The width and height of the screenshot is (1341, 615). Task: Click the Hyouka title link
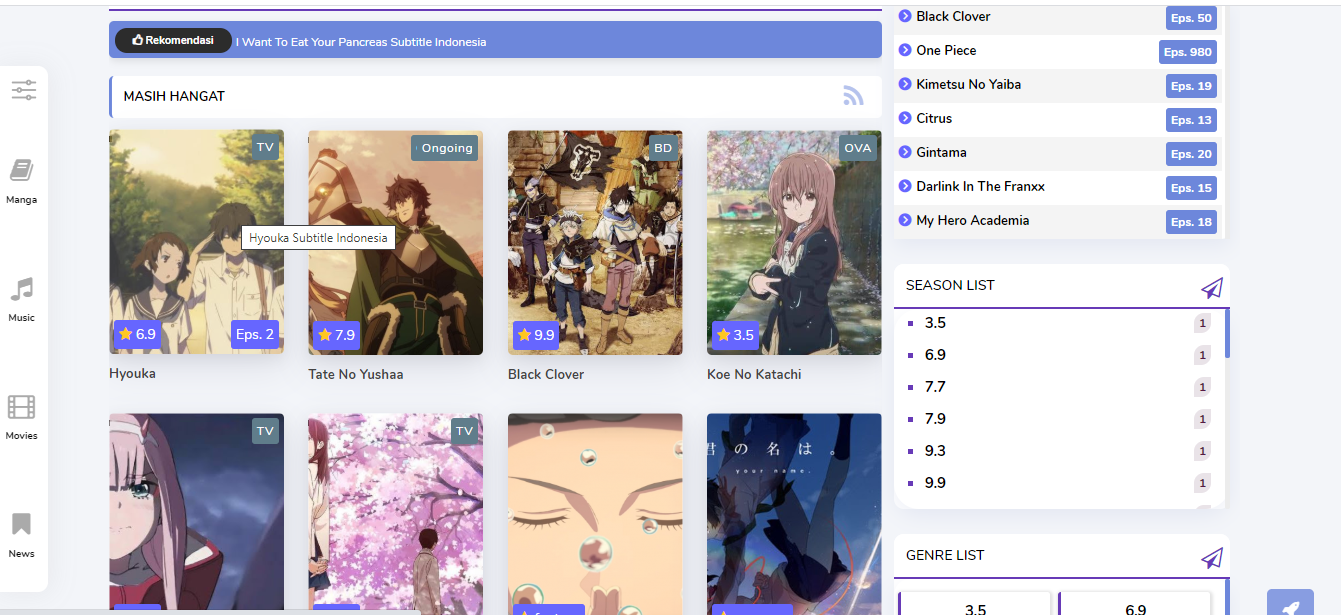point(132,373)
